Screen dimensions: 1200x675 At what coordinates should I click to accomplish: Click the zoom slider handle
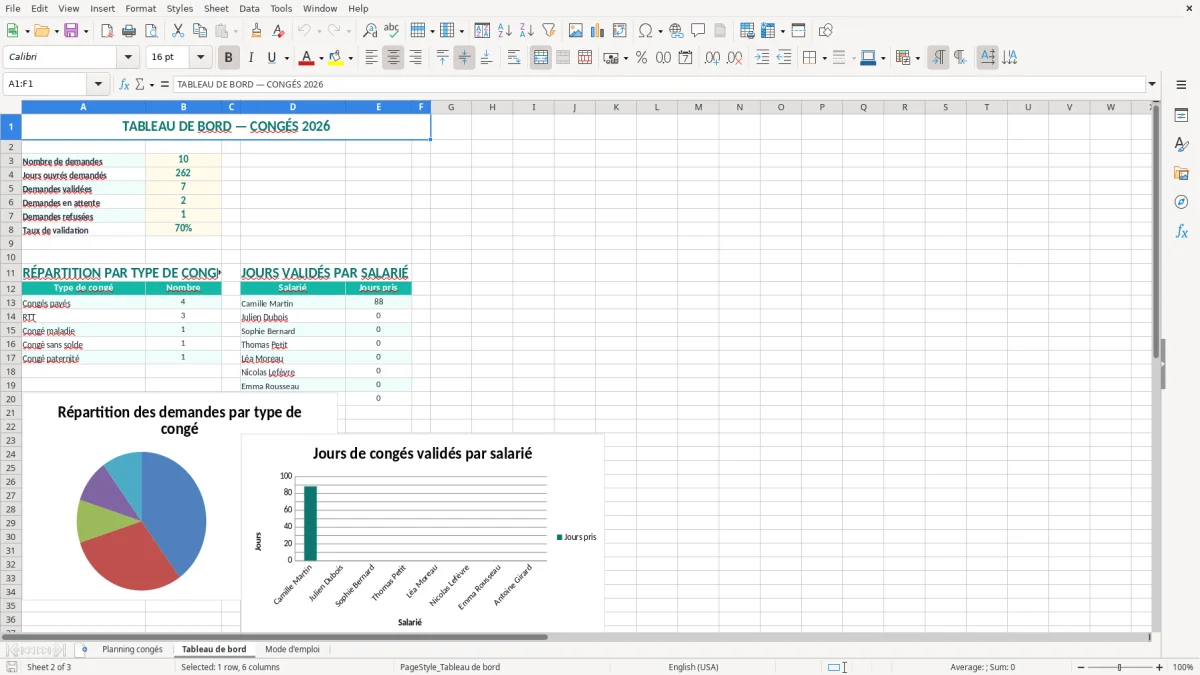point(1120,667)
